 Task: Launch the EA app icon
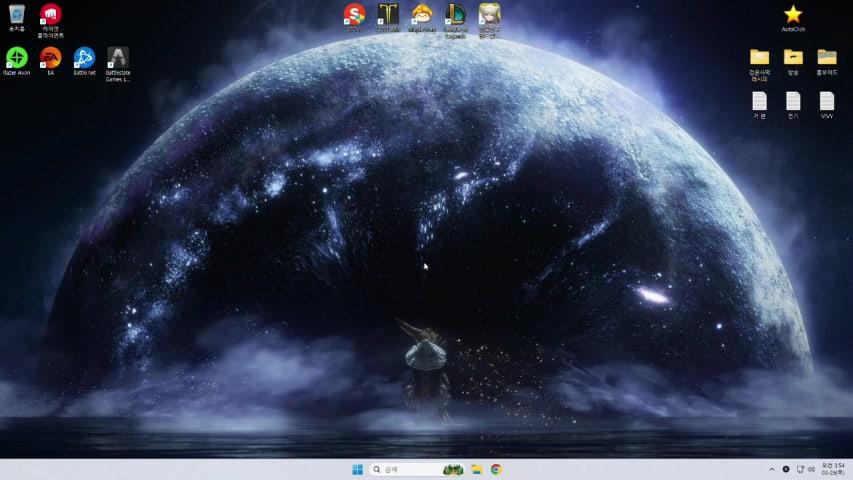pyautogui.click(x=50, y=58)
